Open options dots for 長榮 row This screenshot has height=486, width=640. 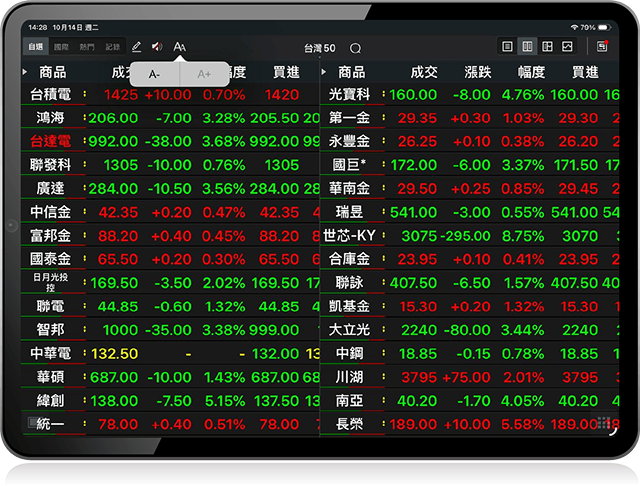383,424
